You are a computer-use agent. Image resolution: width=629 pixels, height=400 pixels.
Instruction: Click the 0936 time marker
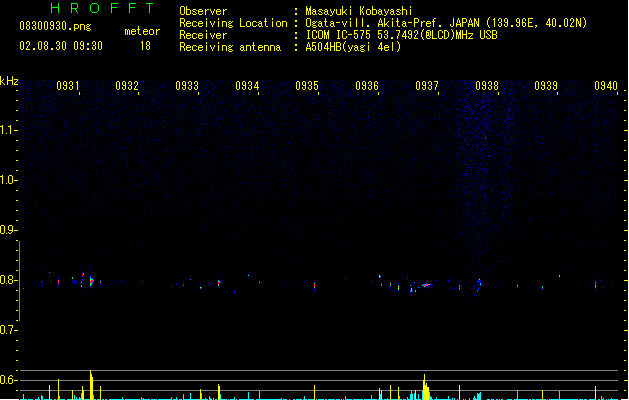367,86
